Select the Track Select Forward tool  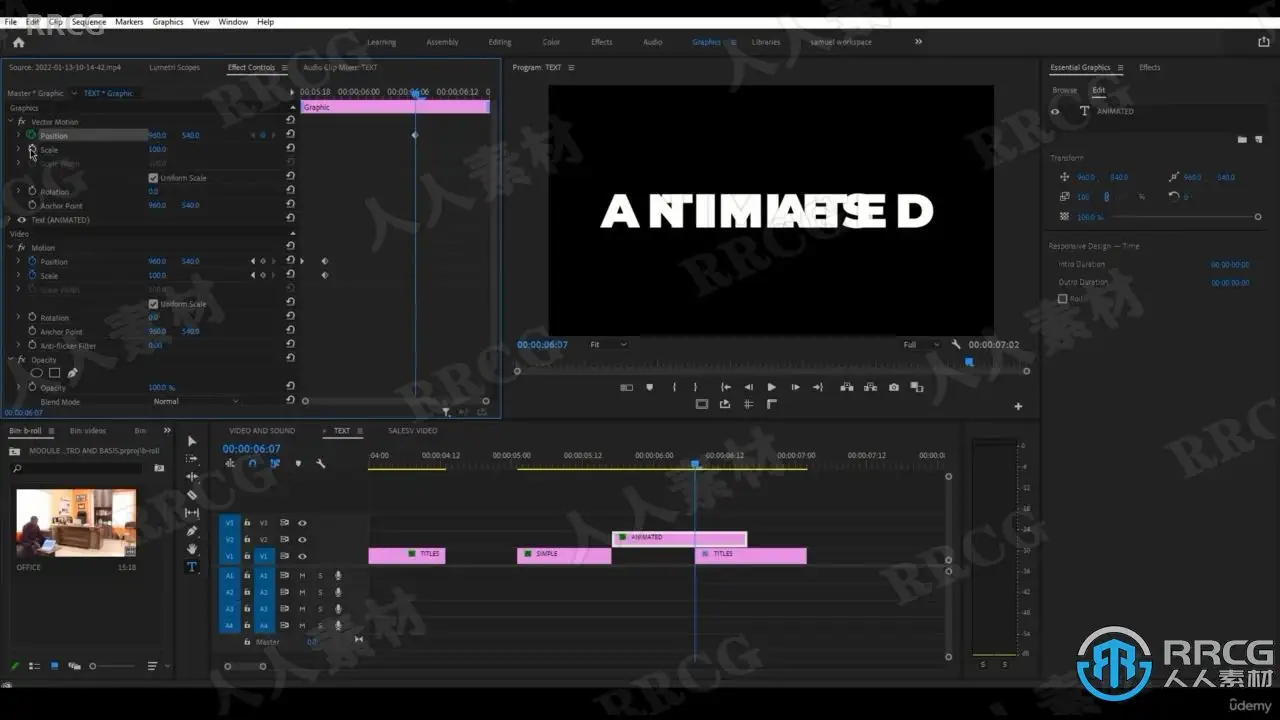192,459
